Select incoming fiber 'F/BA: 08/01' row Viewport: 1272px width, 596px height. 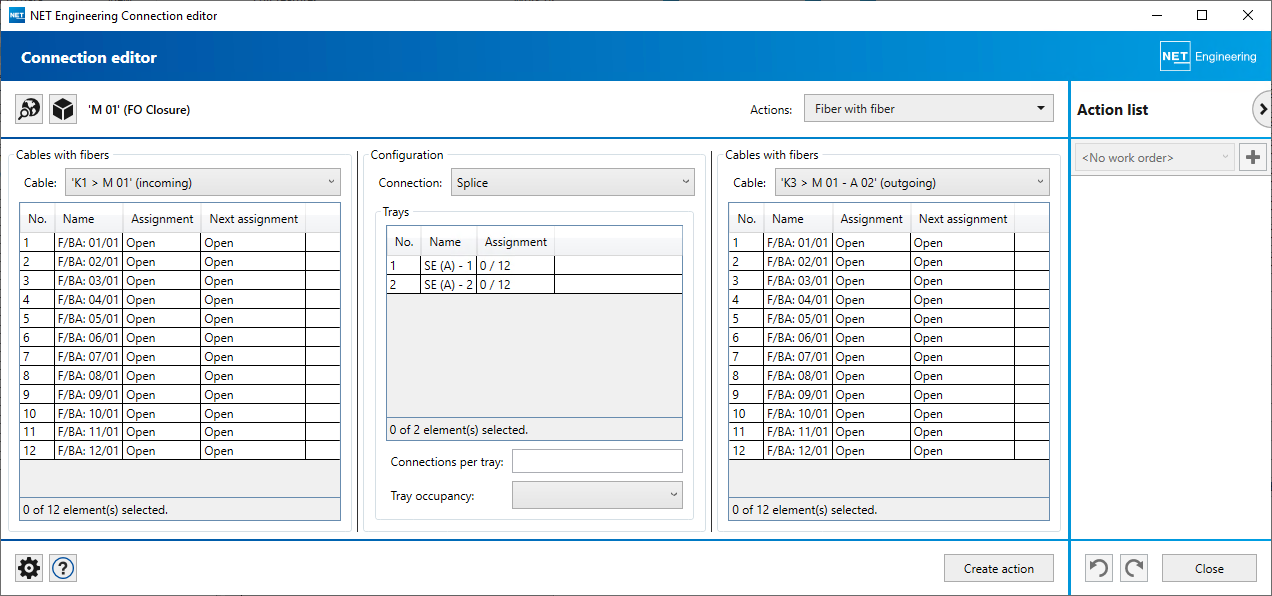(x=180, y=375)
